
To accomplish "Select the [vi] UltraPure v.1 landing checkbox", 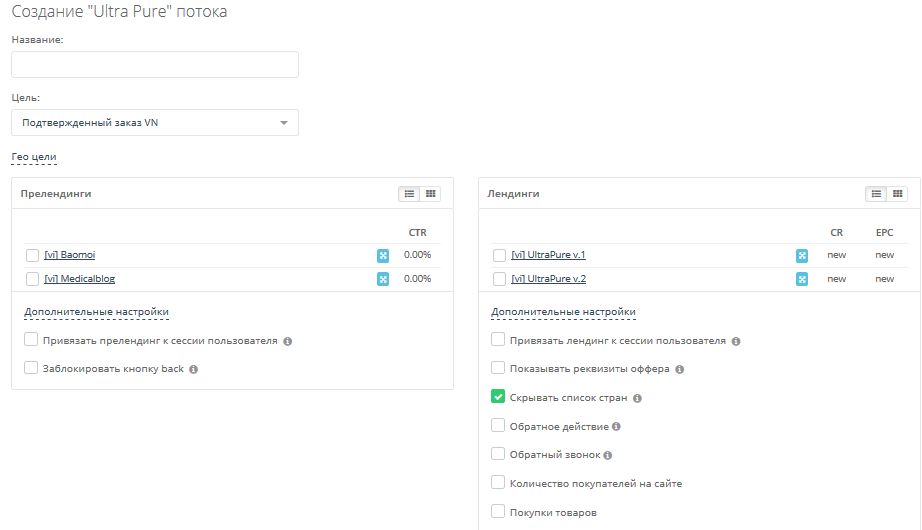I will tap(499, 255).
